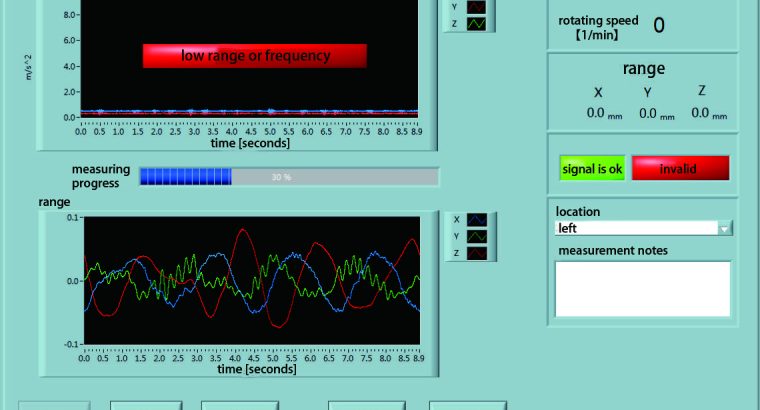Click the 'measuring progress' label

[101, 176]
